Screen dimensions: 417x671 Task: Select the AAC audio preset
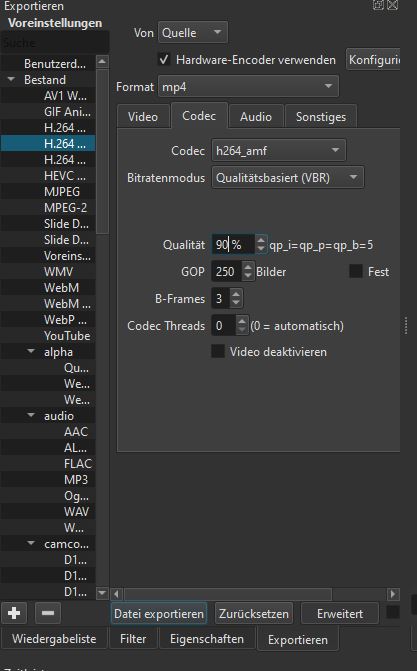[48, 432]
